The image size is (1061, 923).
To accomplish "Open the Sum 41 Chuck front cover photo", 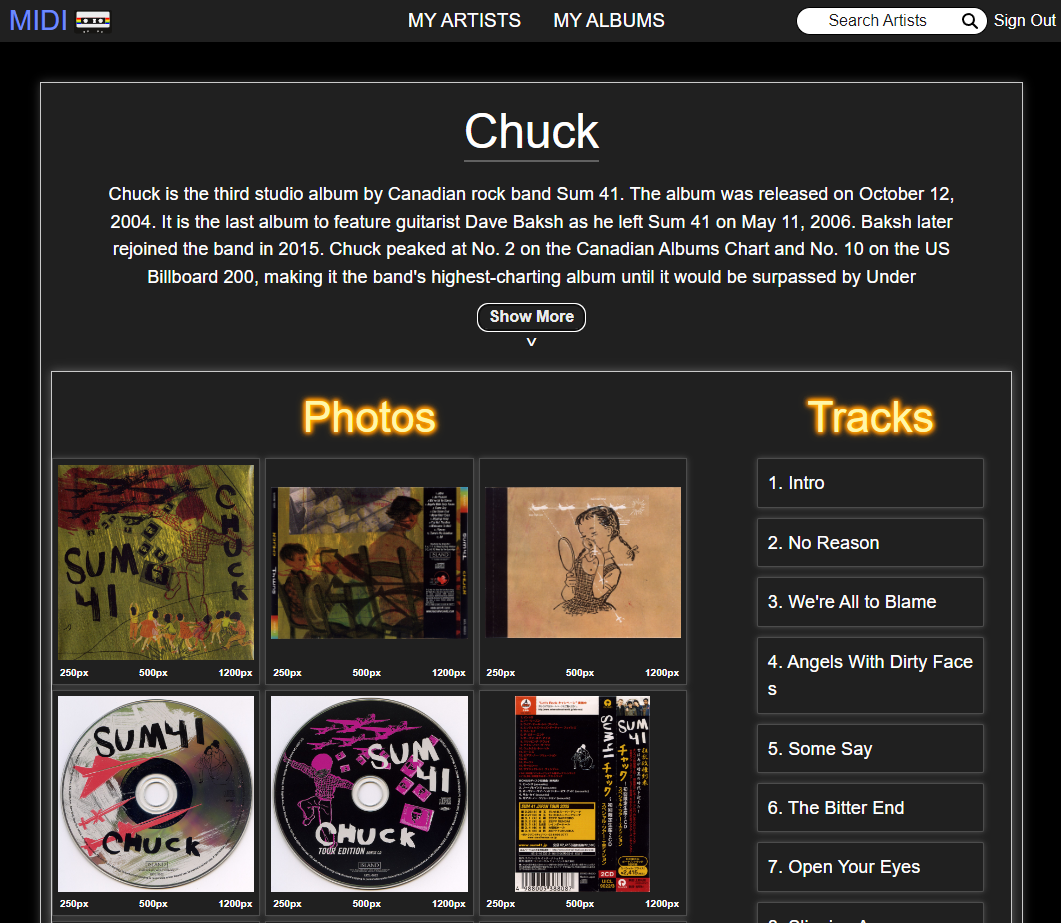I will (156, 562).
